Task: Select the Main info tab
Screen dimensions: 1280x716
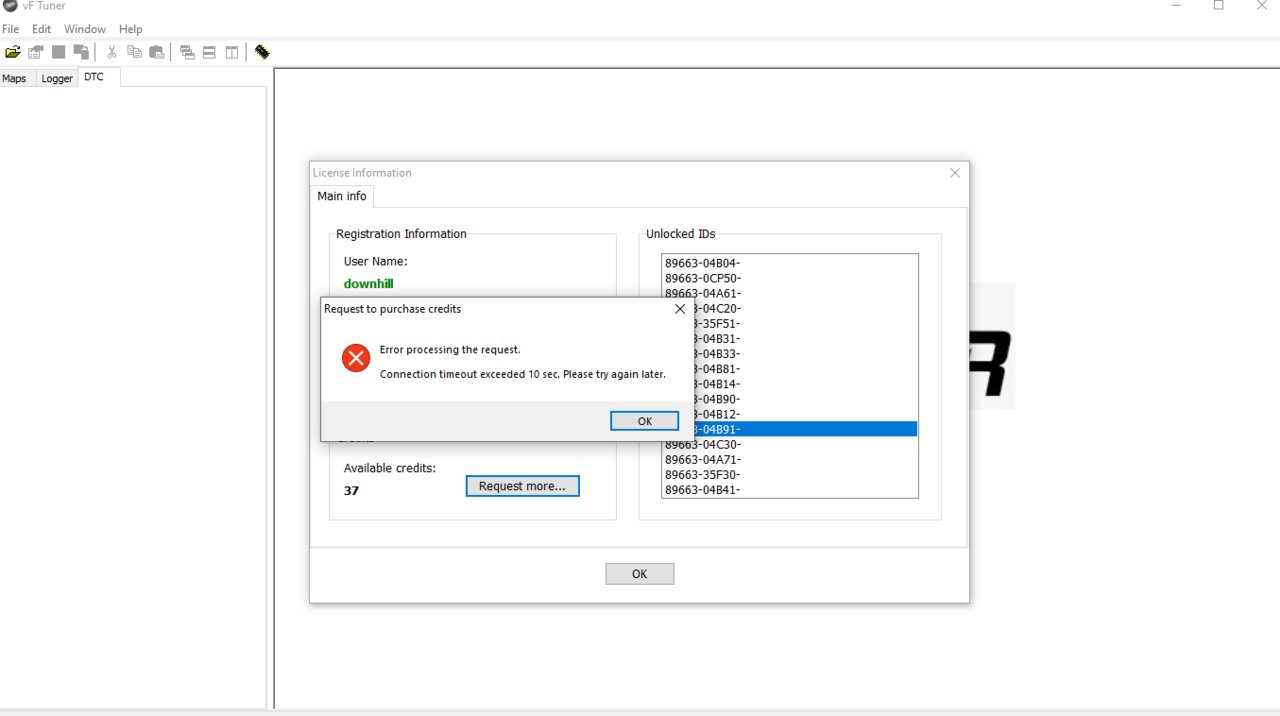Action: click(x=342, y=196)
